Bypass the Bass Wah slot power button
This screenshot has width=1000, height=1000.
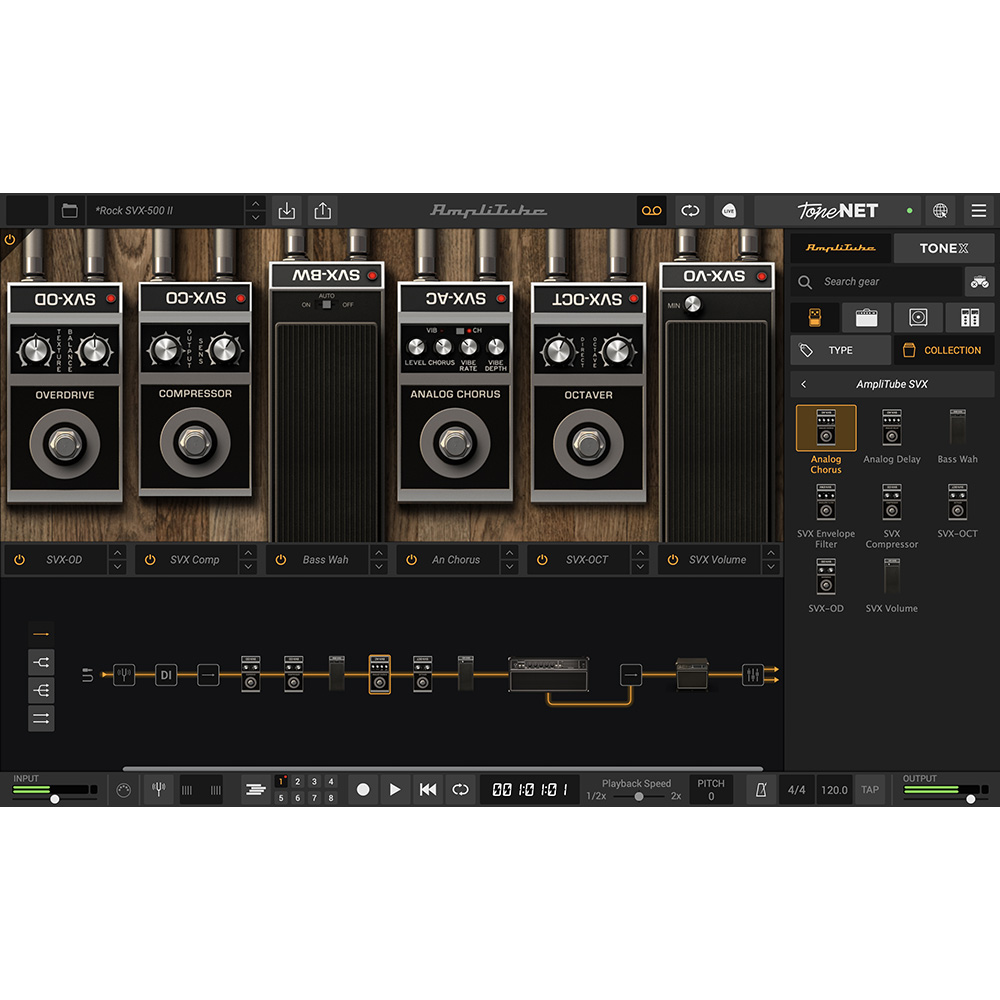[281, 559]
